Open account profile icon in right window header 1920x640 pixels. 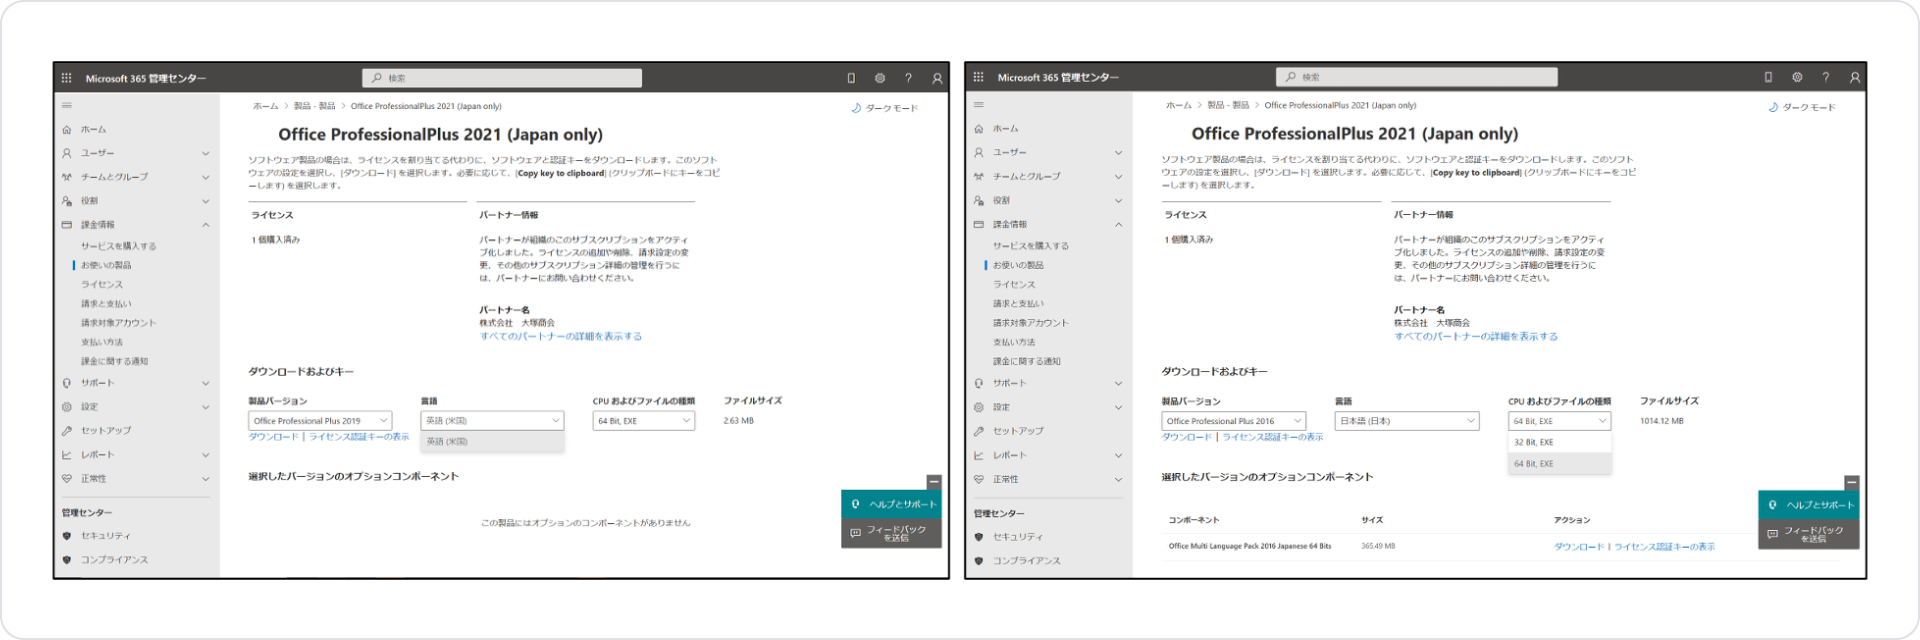[x=1855, y=77]
